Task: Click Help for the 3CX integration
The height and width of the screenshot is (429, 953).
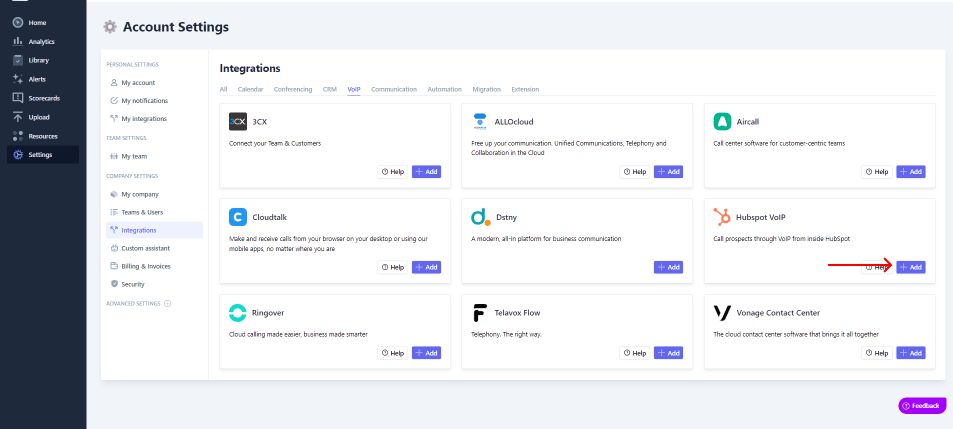Action: point(392,172)
